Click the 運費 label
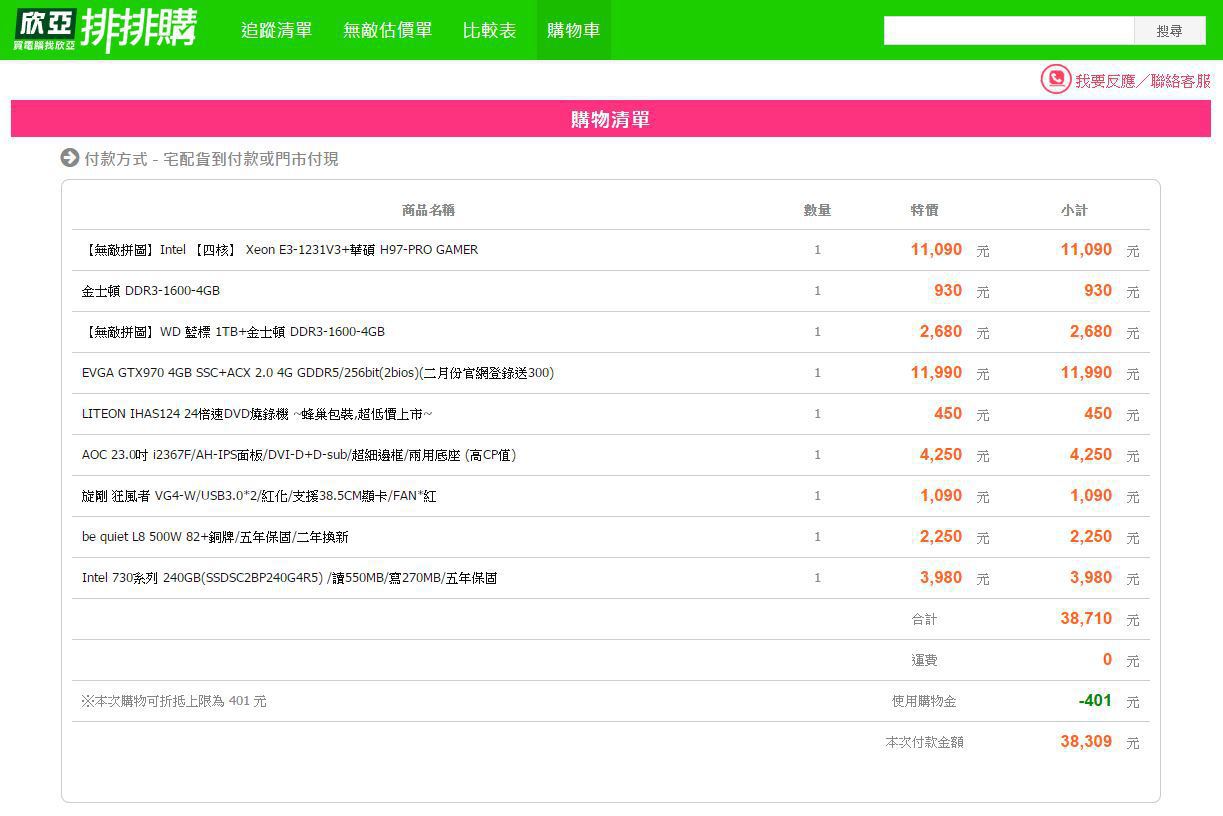Image resolution: width=1223 pixels, height=816 pixels. [x=924, y=661]
